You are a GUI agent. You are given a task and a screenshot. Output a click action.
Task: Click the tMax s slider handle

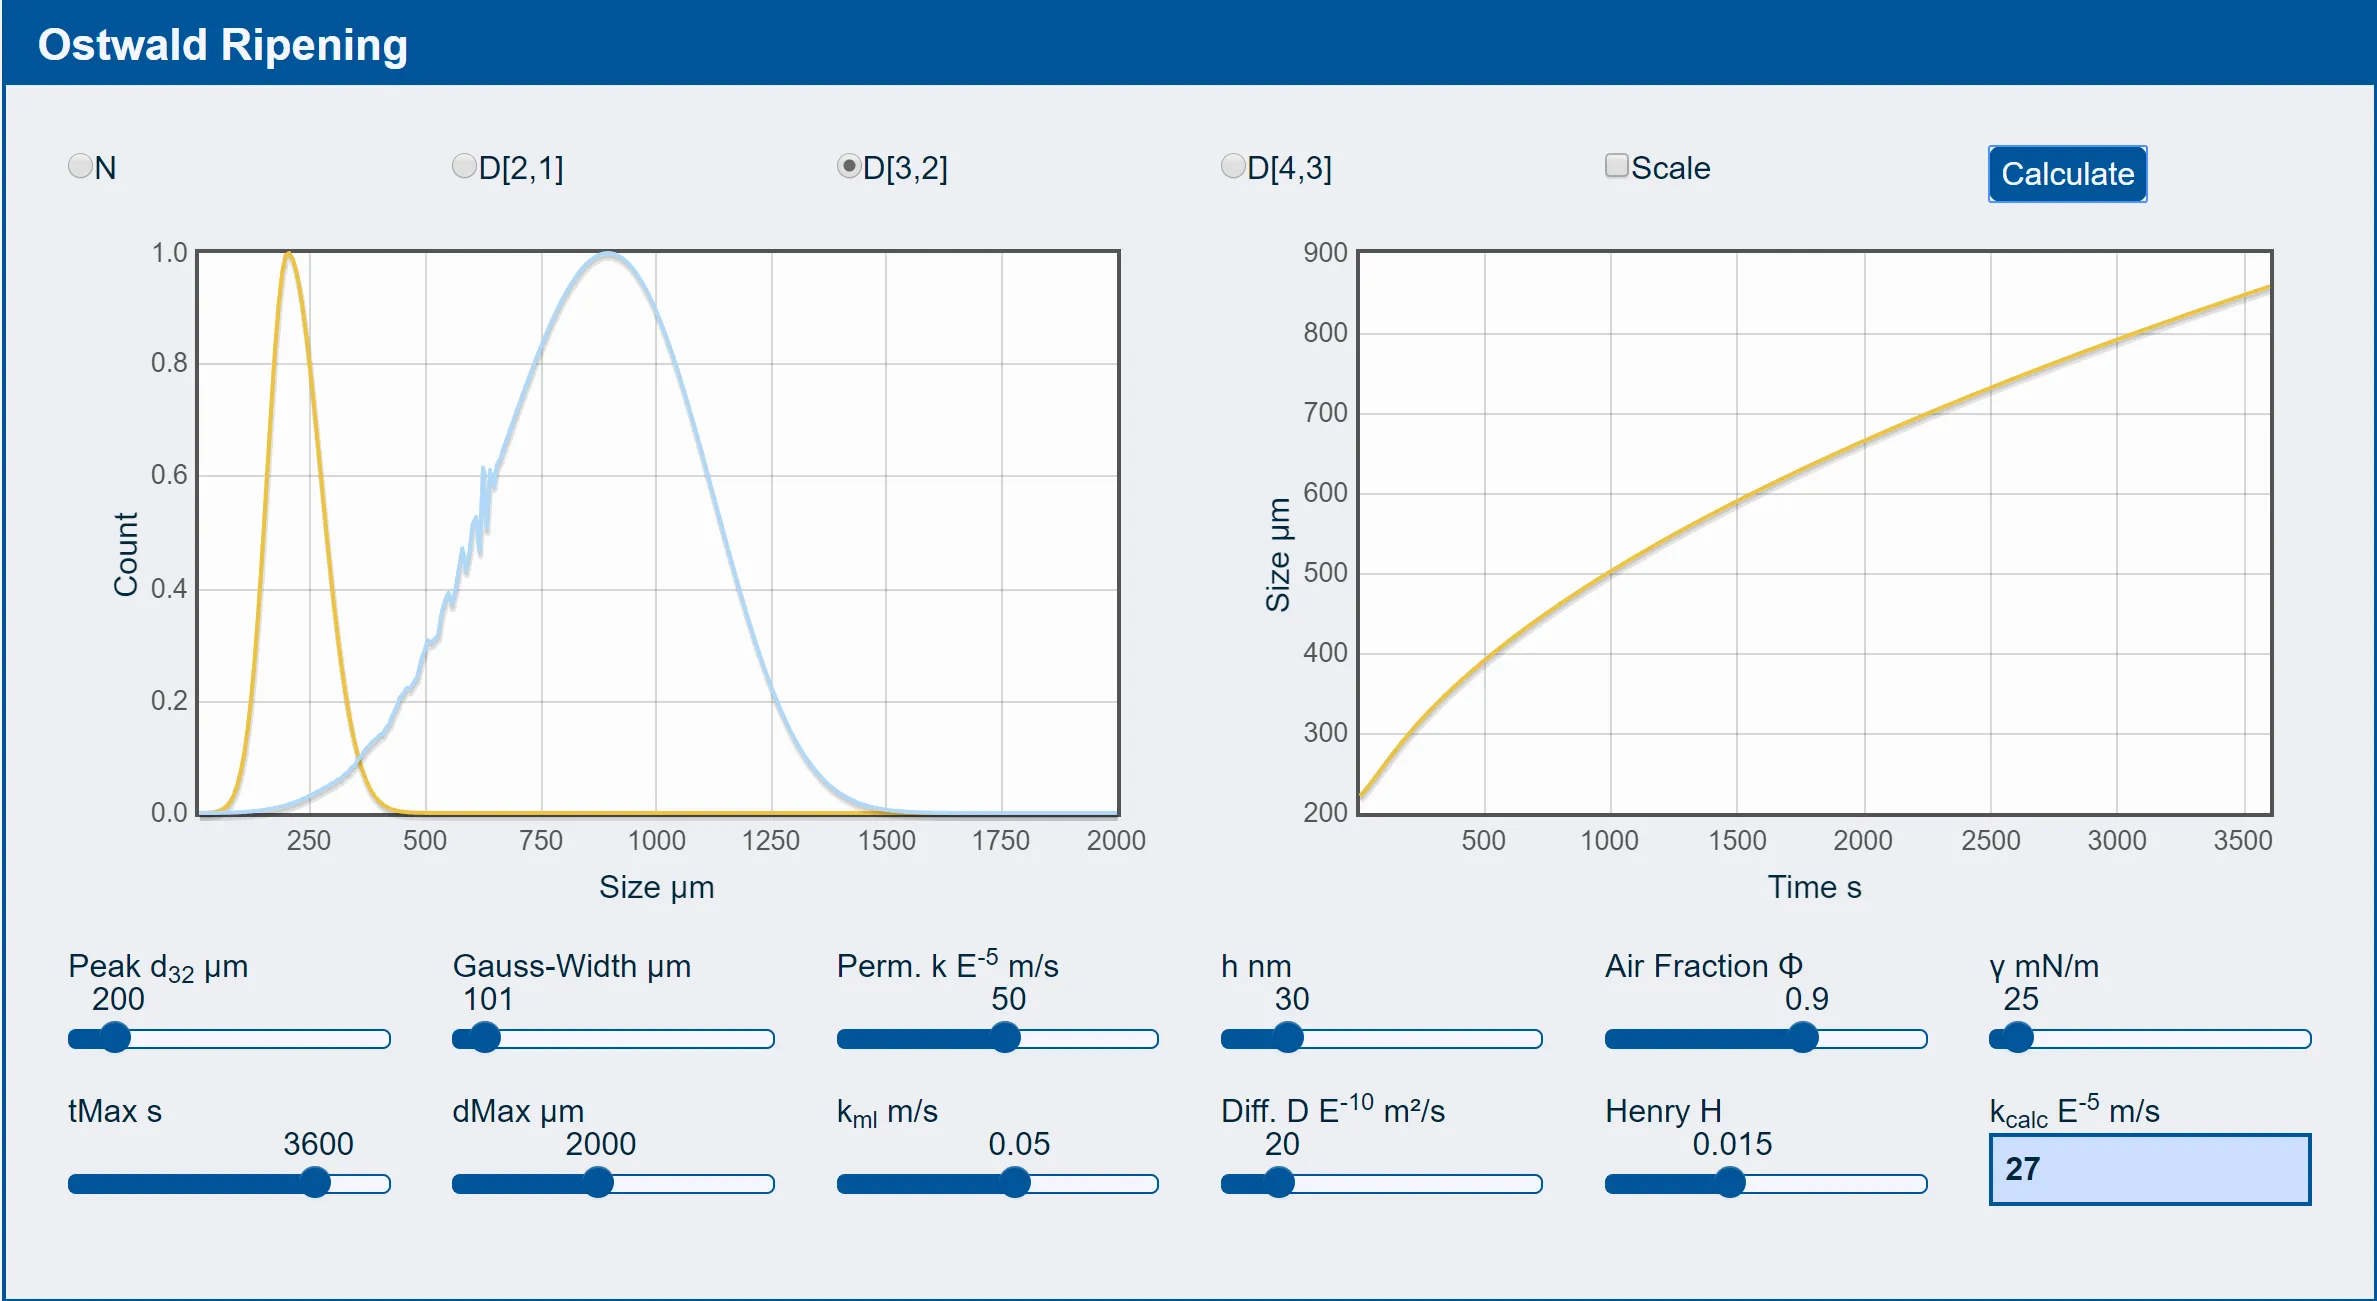point(315,1183)
